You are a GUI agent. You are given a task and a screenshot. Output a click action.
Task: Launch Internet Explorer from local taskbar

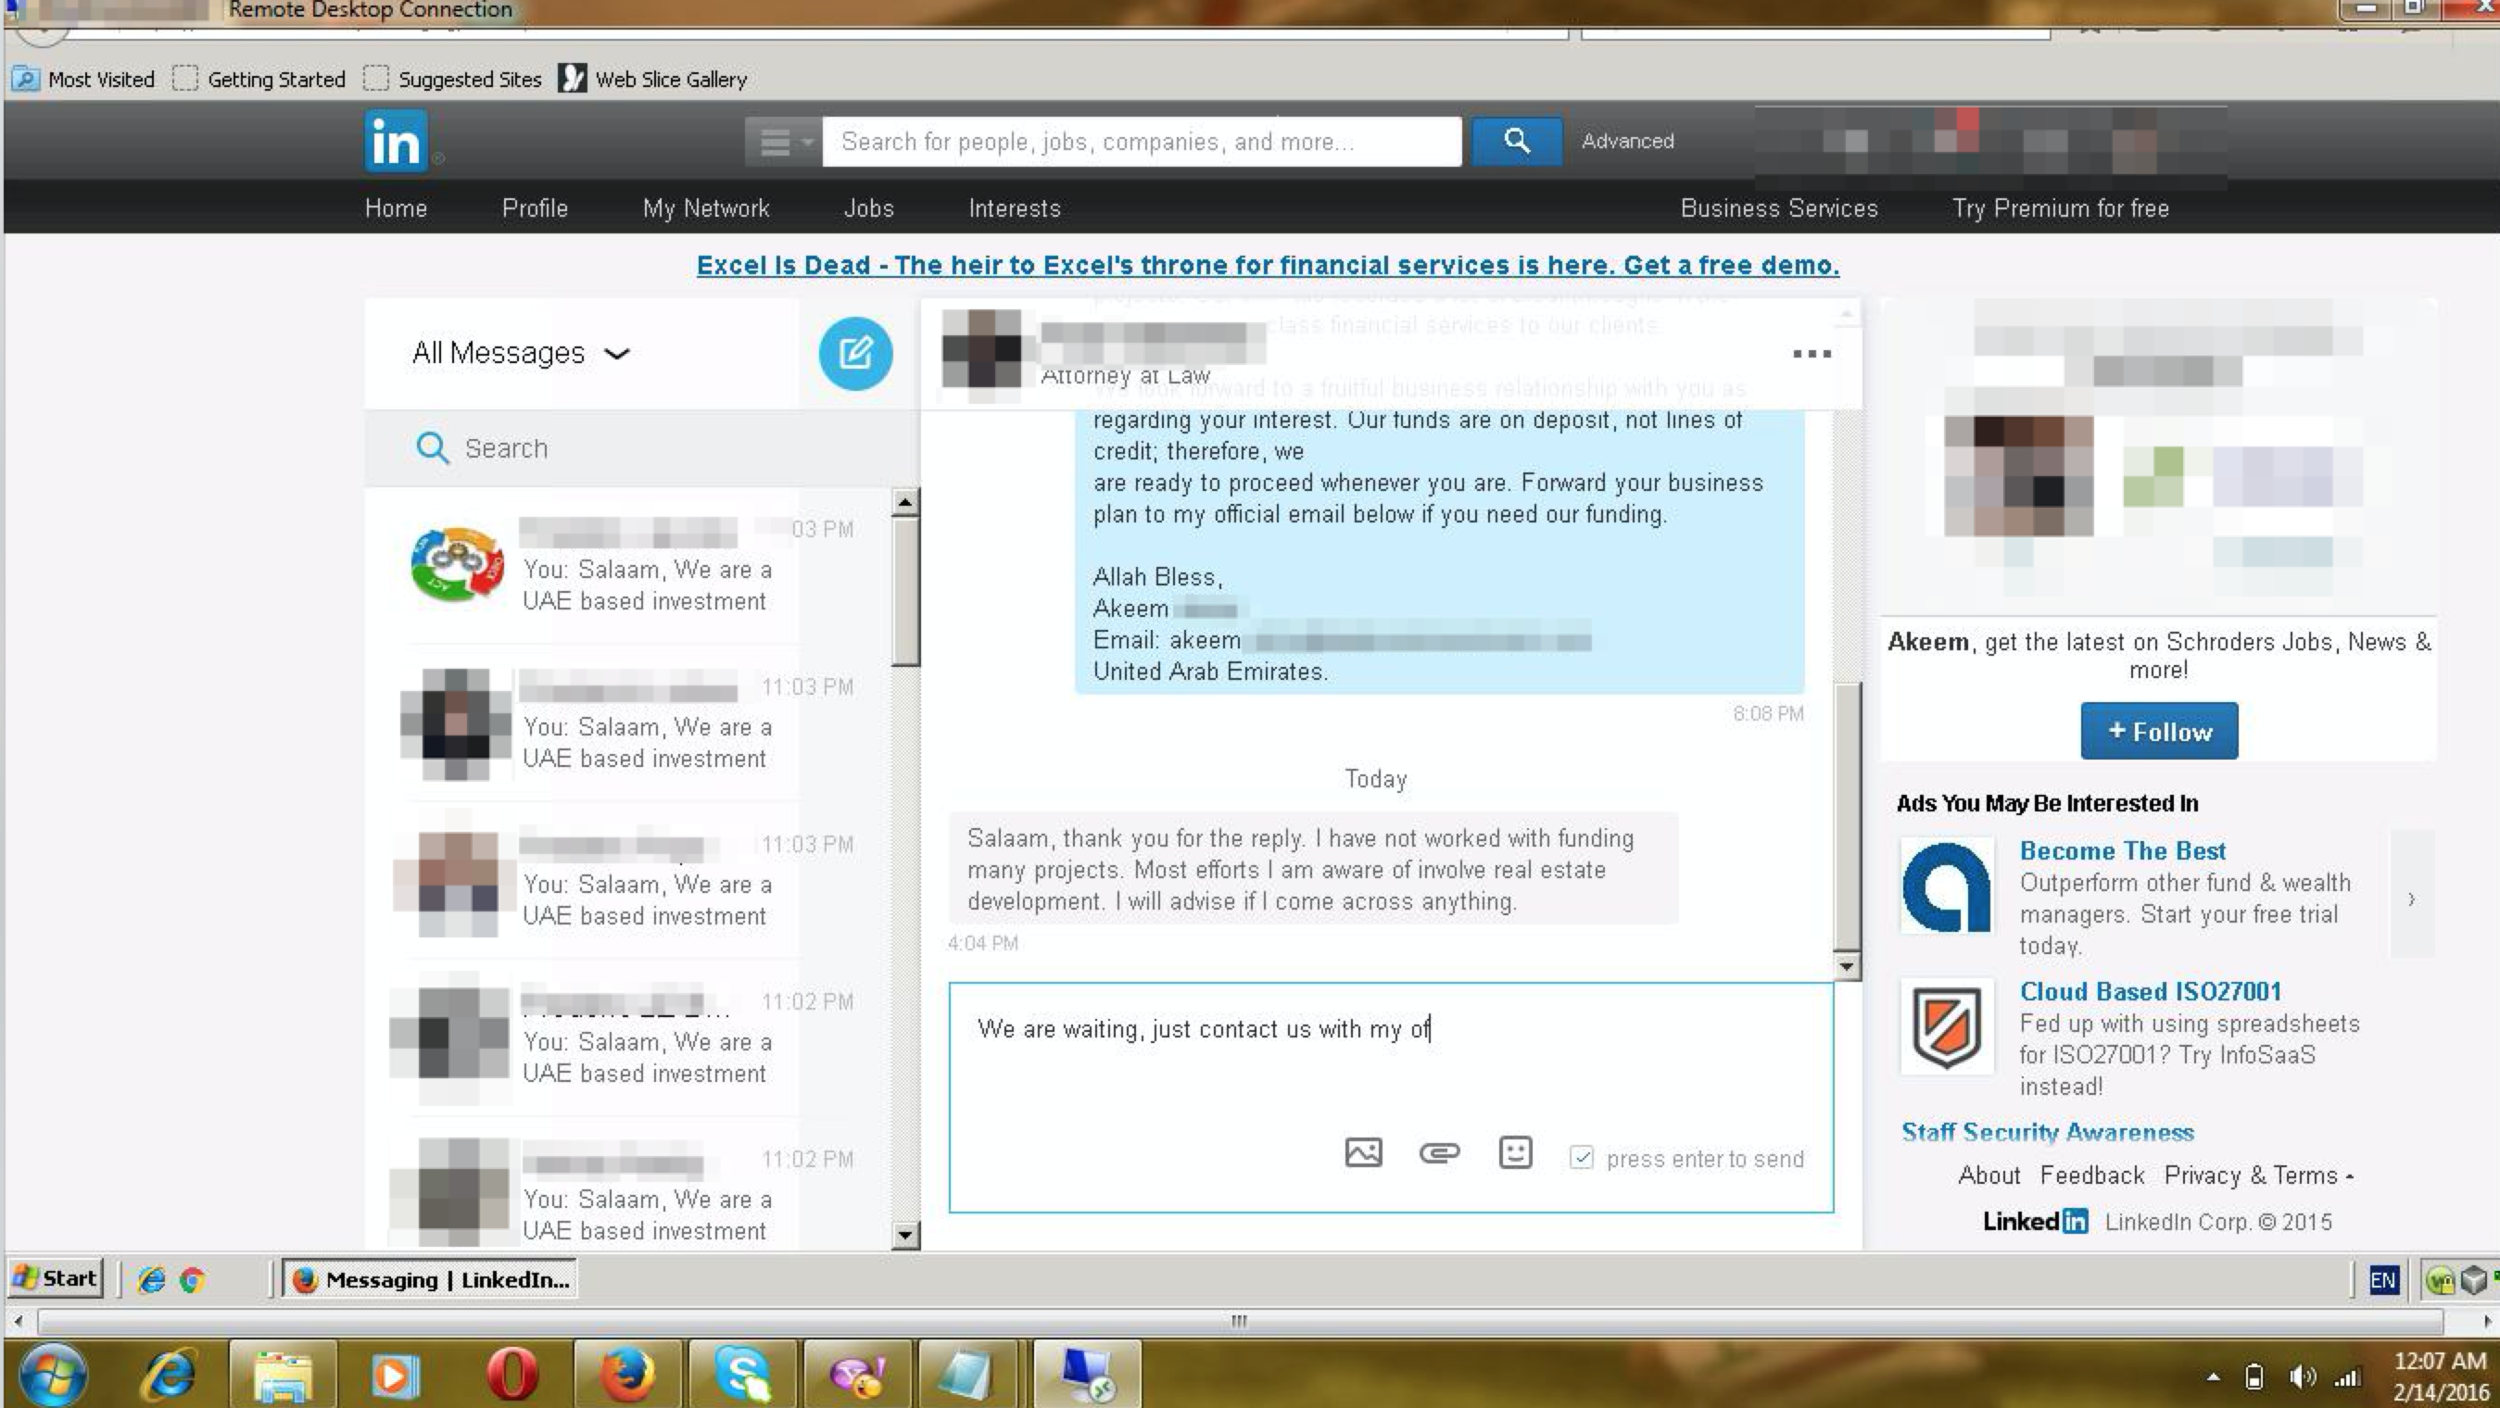pos(168,1375)
